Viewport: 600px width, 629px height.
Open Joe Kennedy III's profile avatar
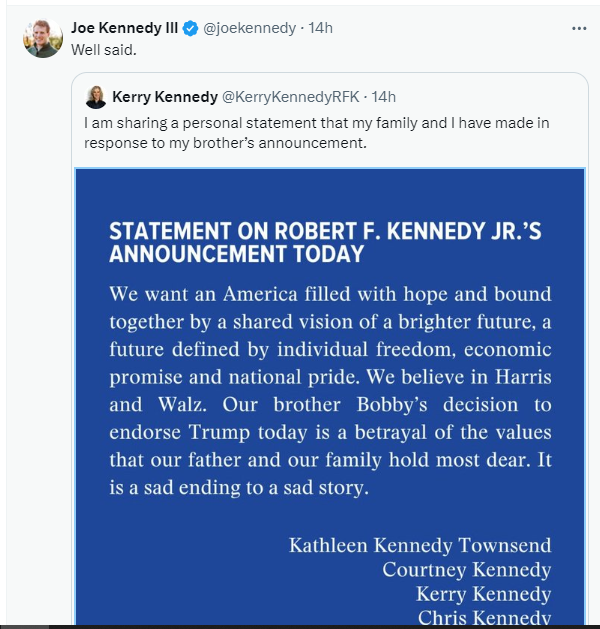pos(43,39)
